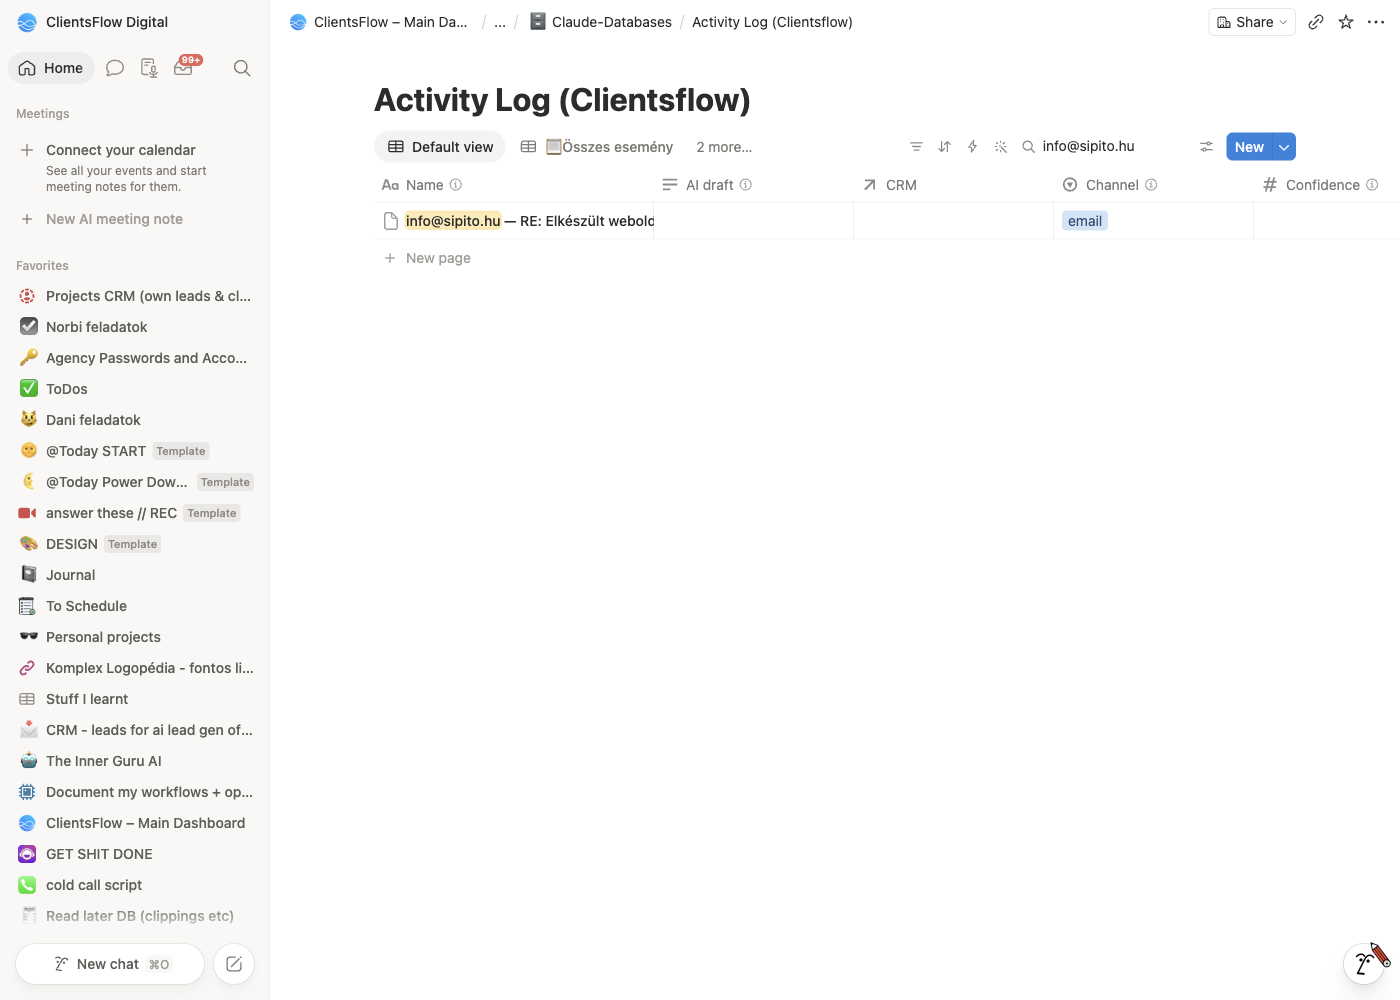The width and height of the screenshot is (1400, 1000).
Task: Expand the collapsed breadcrumb ellipsis
Action: click(x=500, y=22)
